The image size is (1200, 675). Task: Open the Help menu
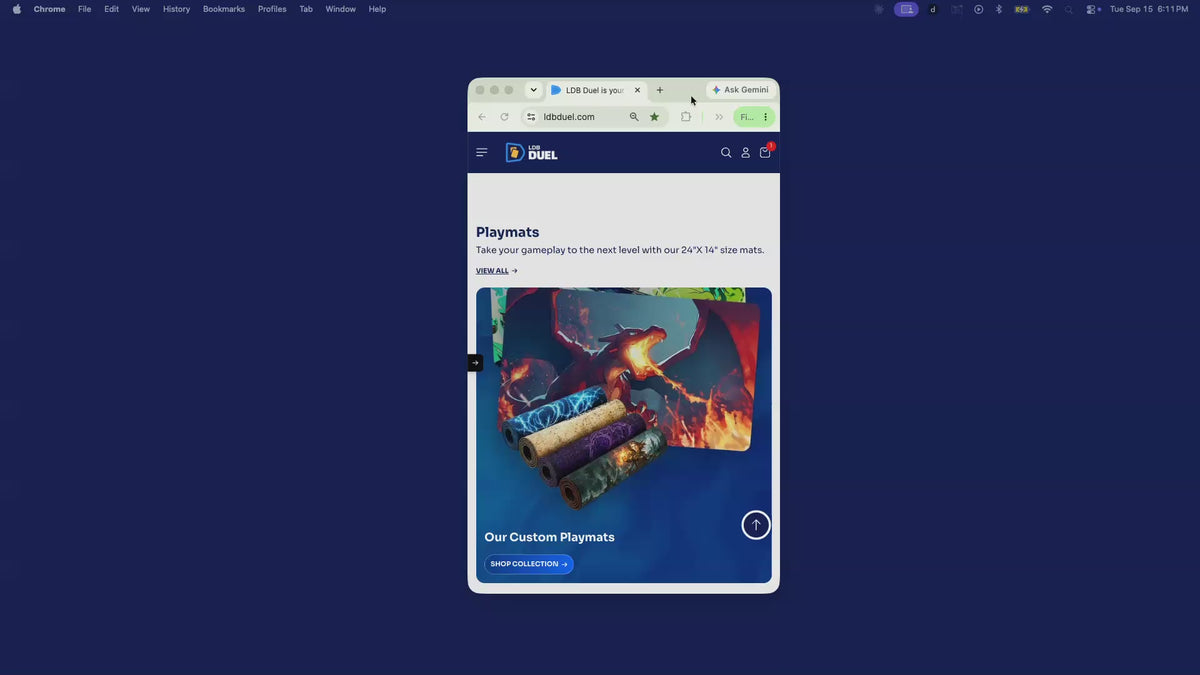click(377, 9)
